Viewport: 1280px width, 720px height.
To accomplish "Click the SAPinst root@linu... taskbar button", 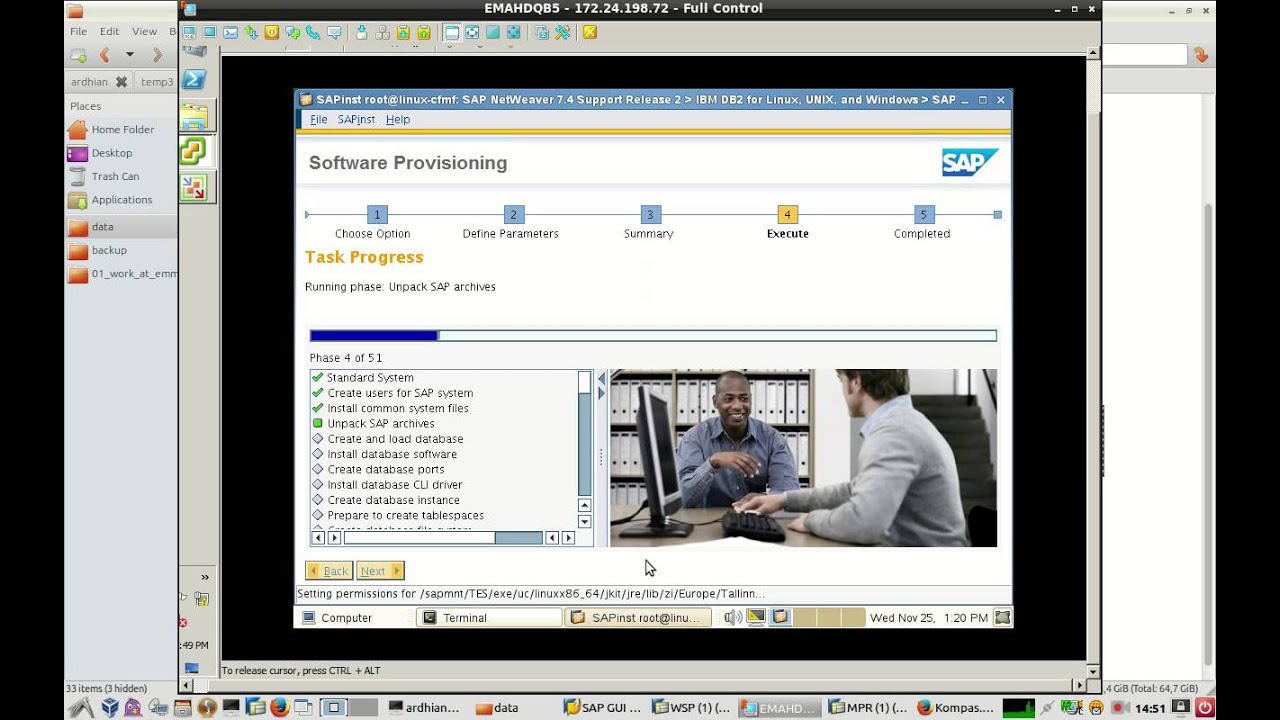I will 638,618.
